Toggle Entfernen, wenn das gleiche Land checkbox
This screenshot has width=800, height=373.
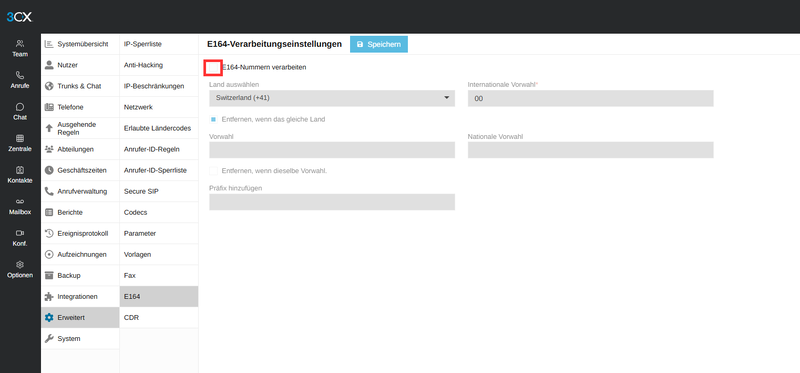click(x=213, y=119)
